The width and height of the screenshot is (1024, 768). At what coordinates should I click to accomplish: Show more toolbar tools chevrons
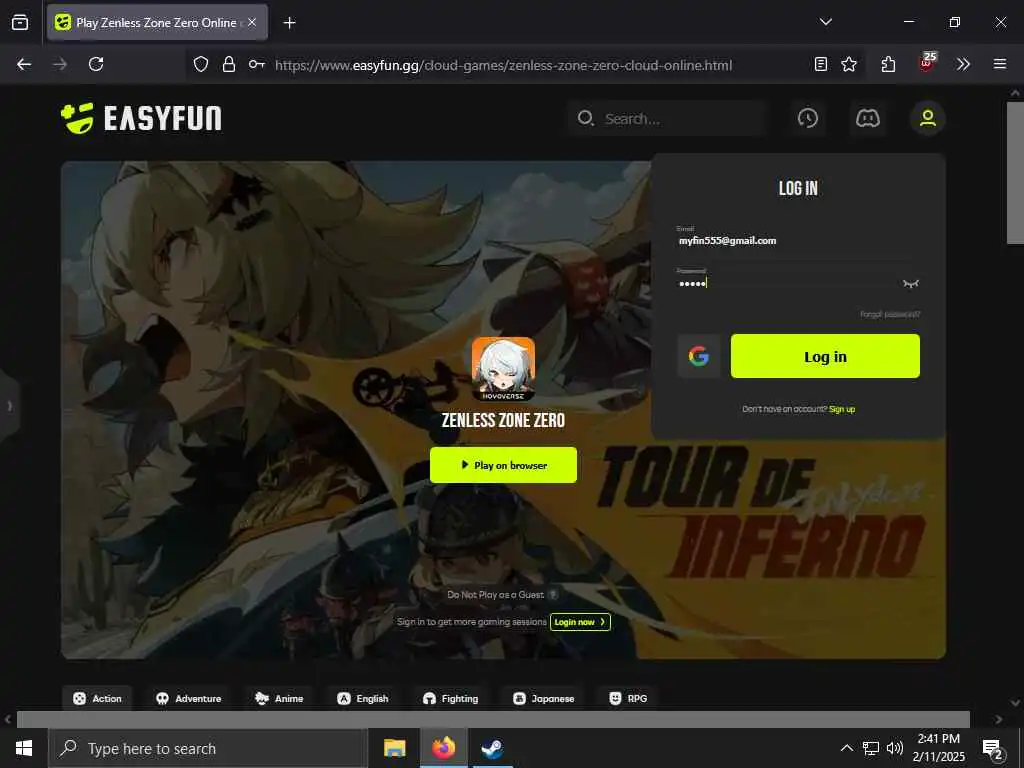963,64
